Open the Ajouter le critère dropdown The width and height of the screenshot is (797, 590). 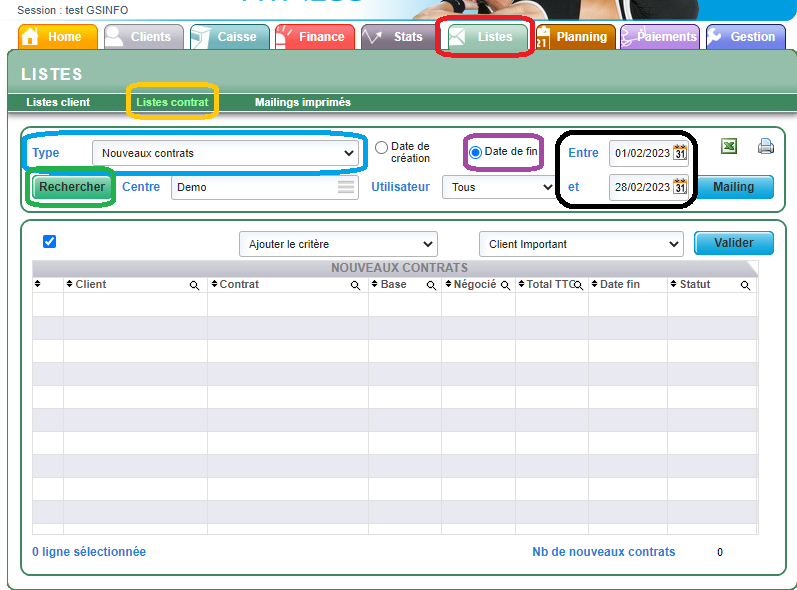[338, 244]
